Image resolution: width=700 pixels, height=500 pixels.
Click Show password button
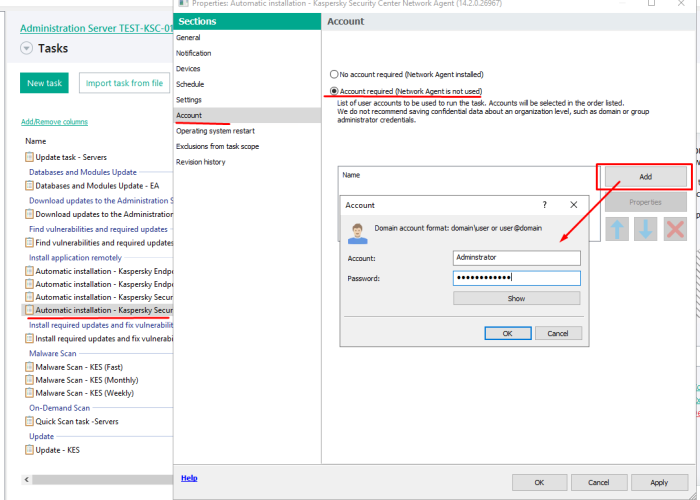(x=517, y=298)
